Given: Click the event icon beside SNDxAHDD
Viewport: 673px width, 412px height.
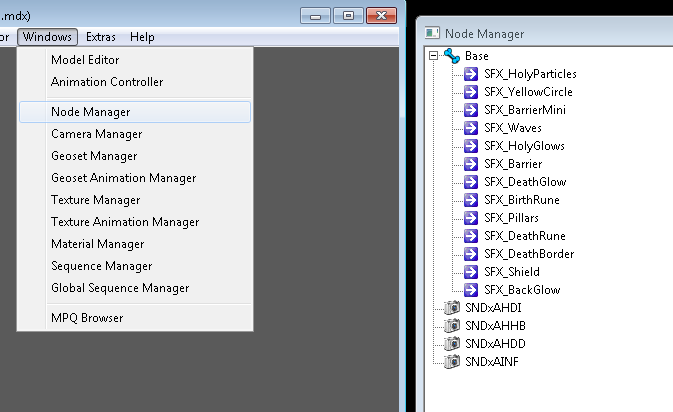Looking at the screenshot, I should tap(452, 344).
